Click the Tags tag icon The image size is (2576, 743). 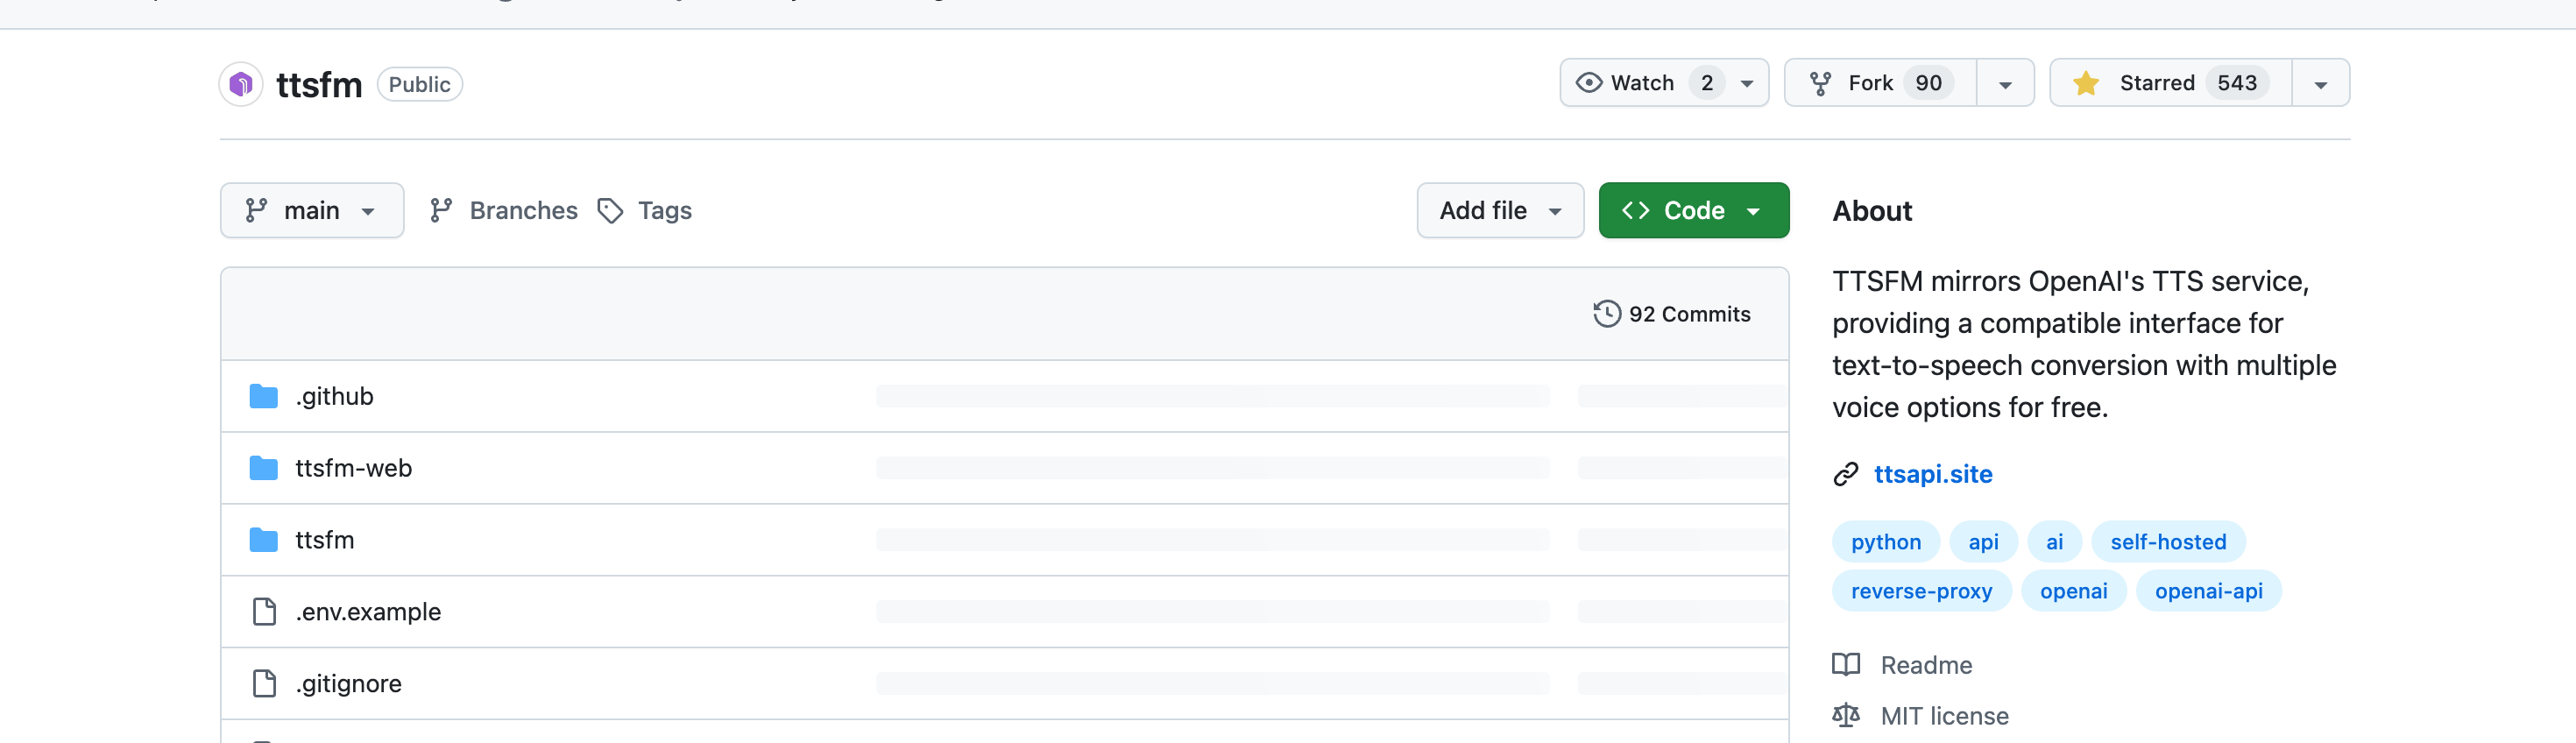(610, 211)
